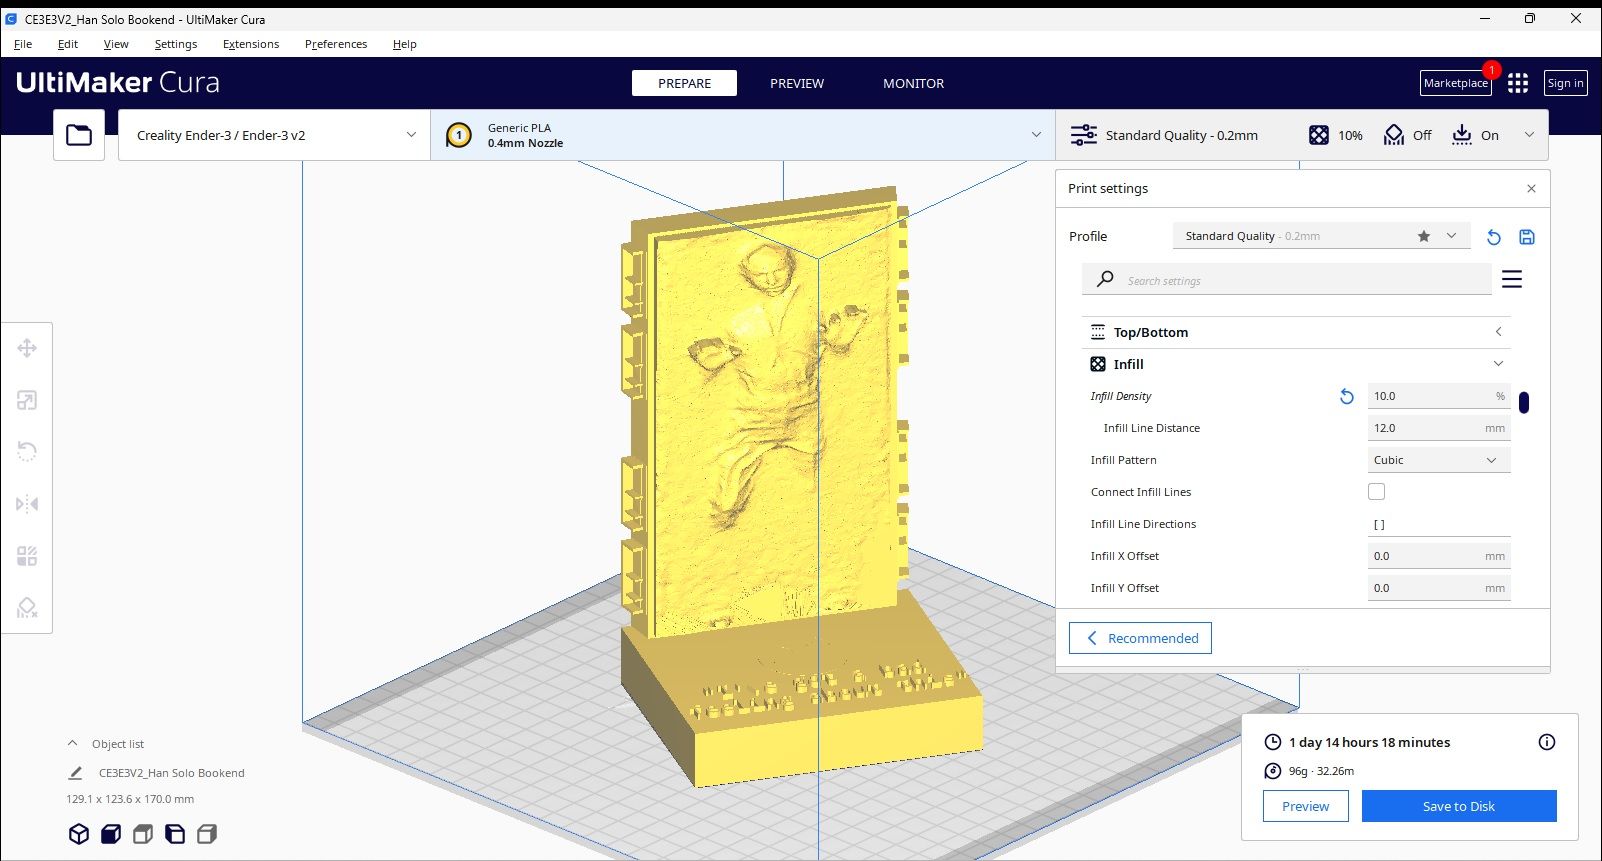Close the Print settings panel
This screenshot has width=1602, height=861.
pos(1531,188)
